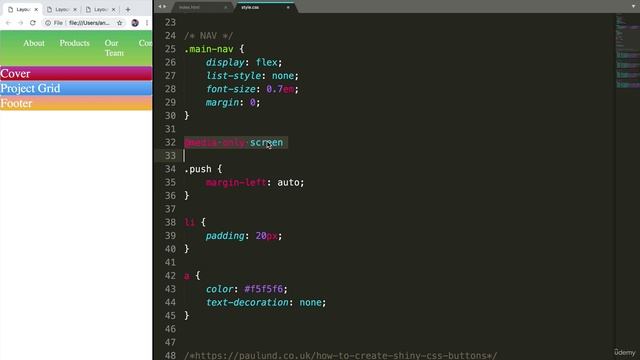The image size is (640, 360).
Task: View site information icon in address bar
Action: [x=48, y=23]
